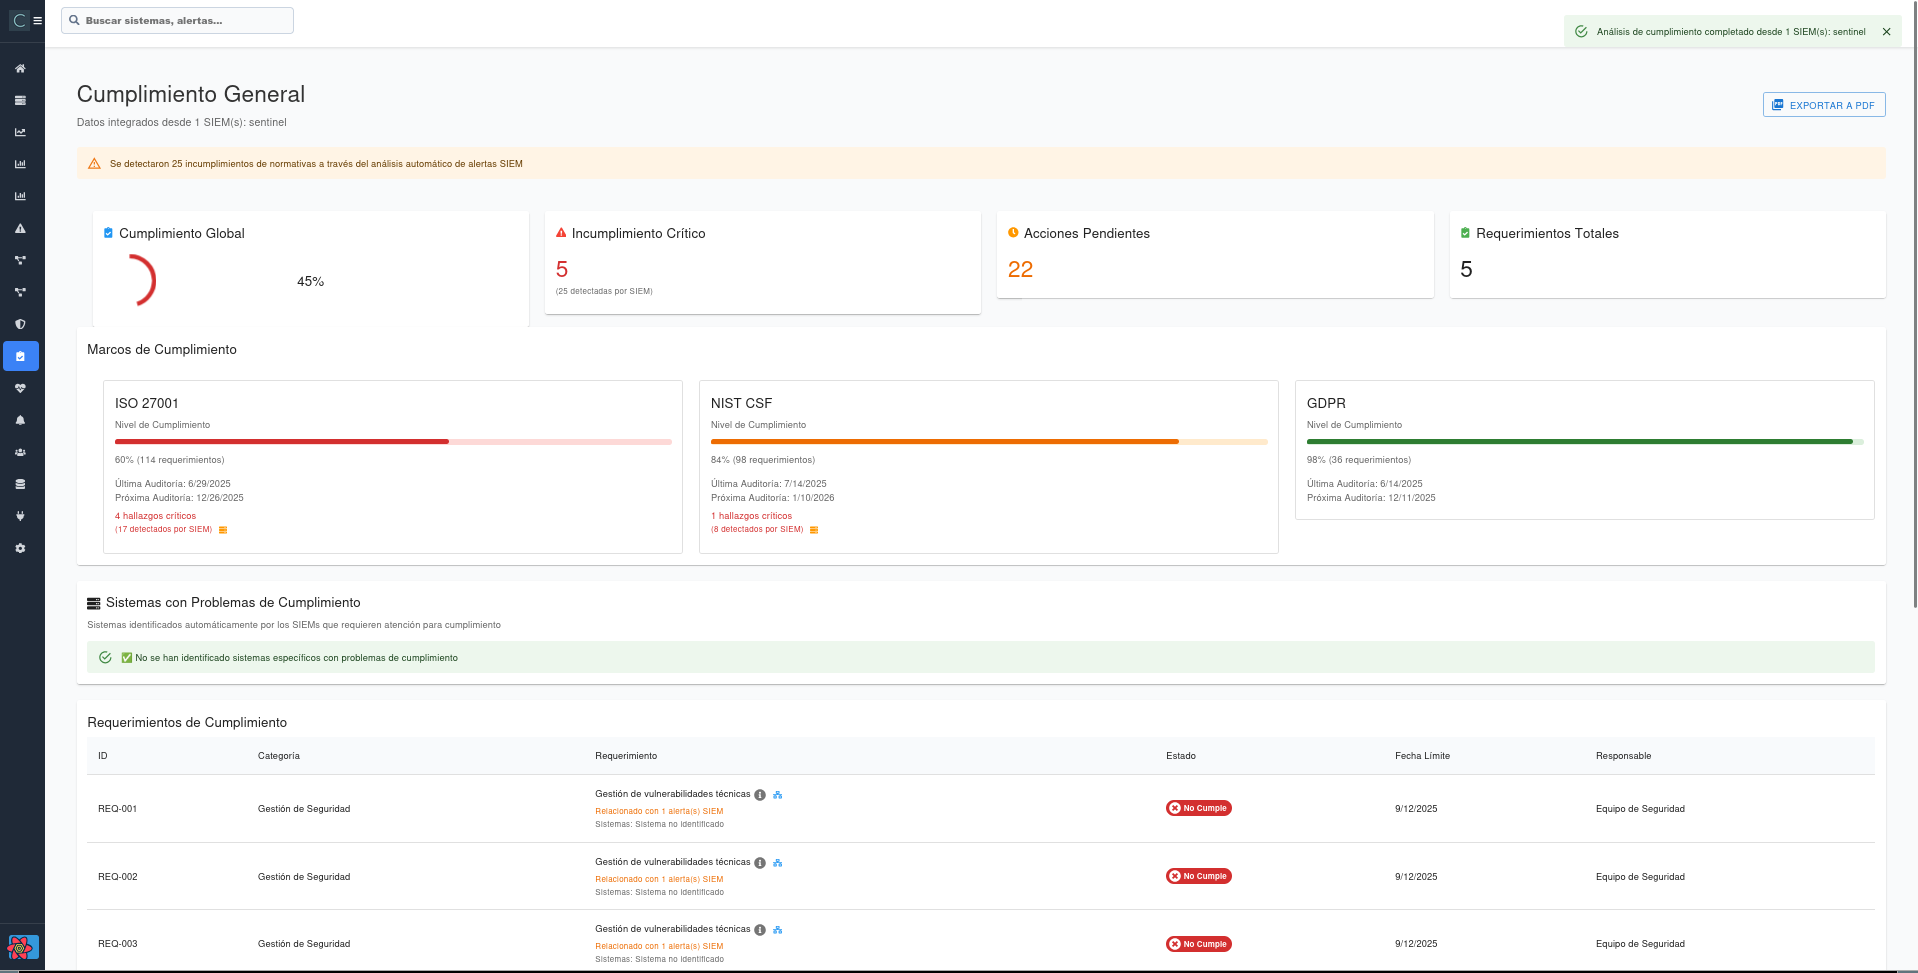The height and width of the screenshot is (973, 1918).
Task: Expand the sidebar with hamburger menu
Action: [38, 20]
